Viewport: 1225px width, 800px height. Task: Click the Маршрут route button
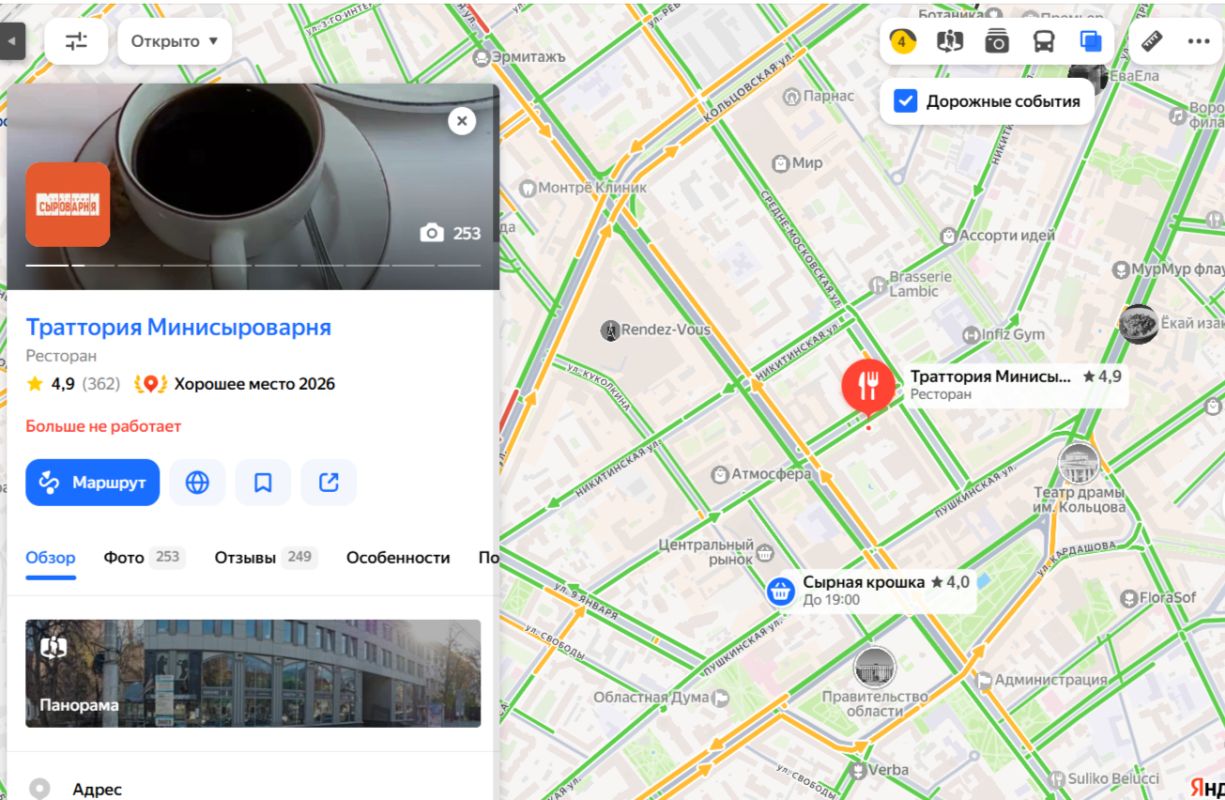[93, 483]
